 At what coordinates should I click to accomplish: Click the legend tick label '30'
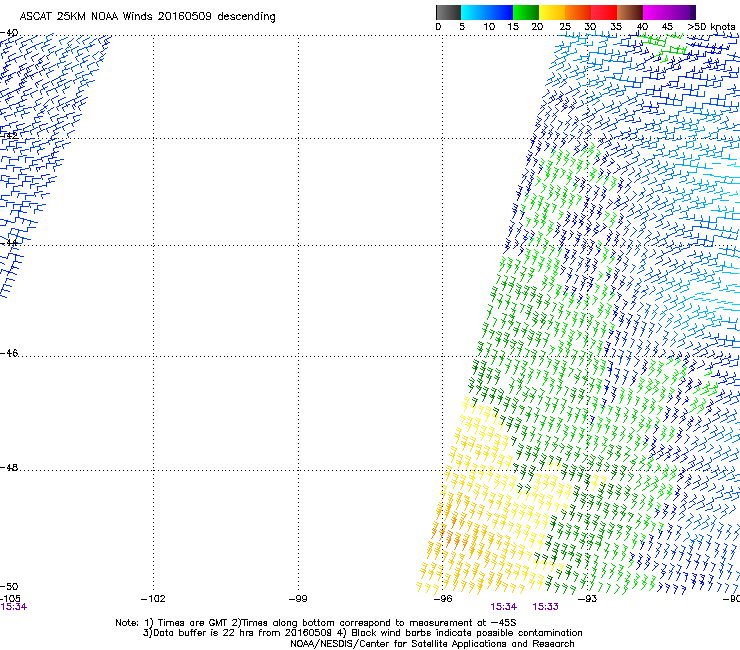coord(590,27)
